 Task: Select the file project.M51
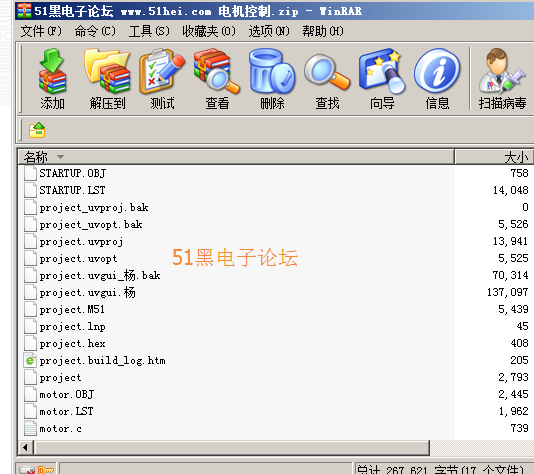coord(72,309)
